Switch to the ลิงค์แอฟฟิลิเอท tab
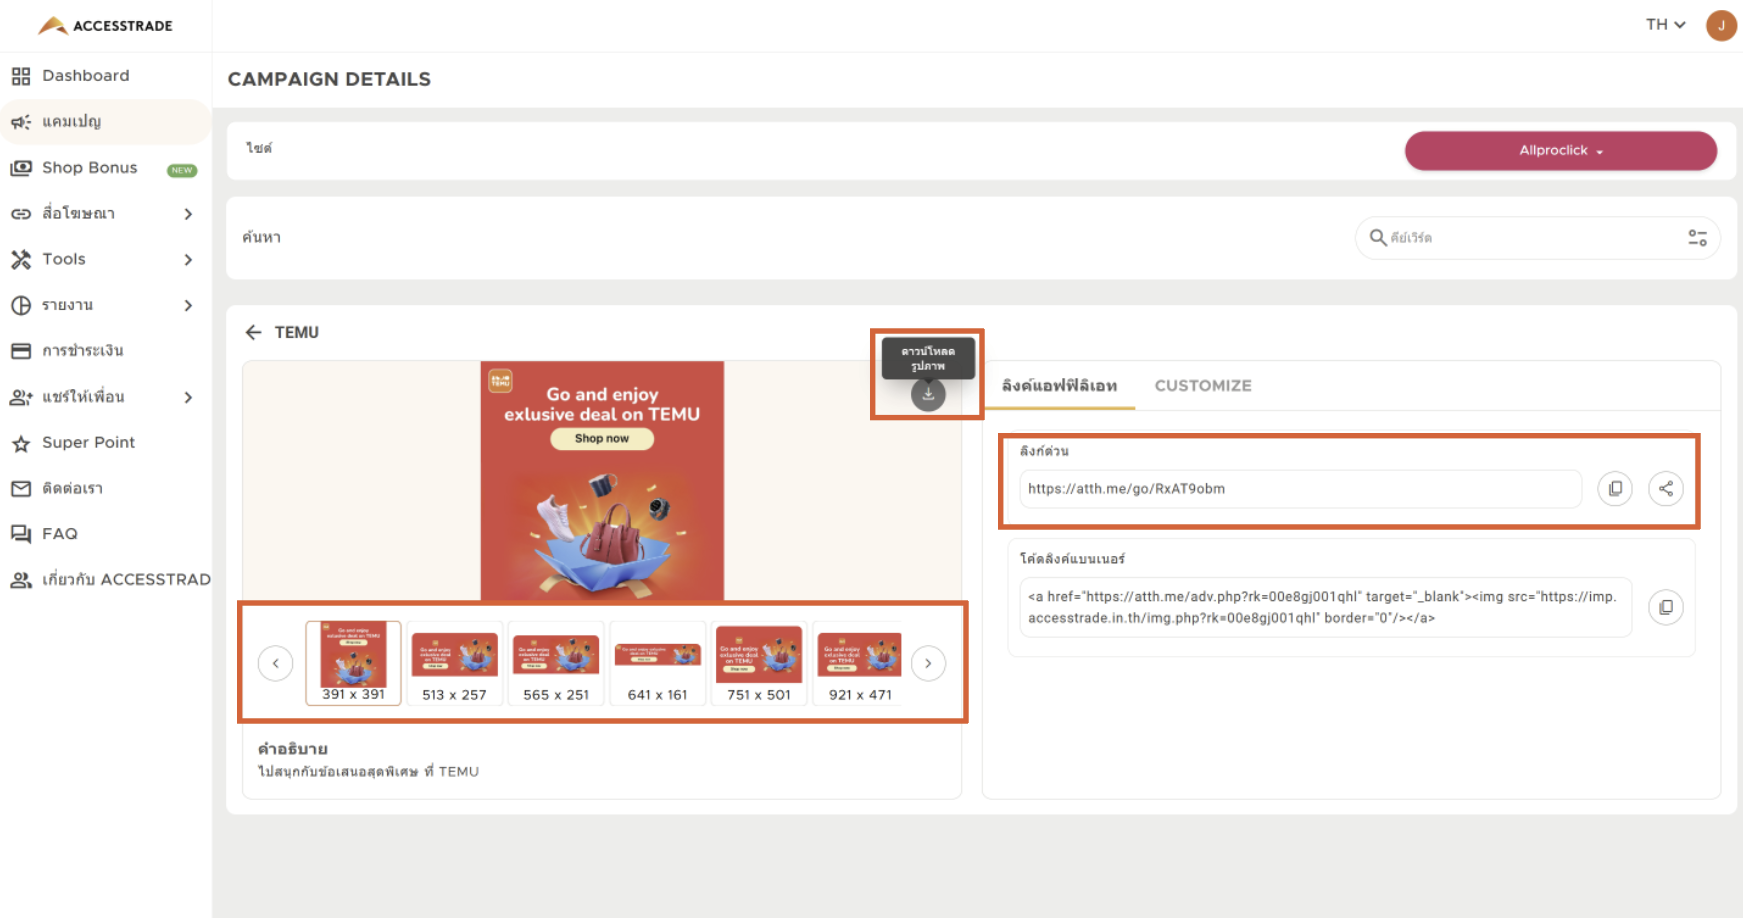The width and height of the screenshot is (1743, 918). (1059, 386)
